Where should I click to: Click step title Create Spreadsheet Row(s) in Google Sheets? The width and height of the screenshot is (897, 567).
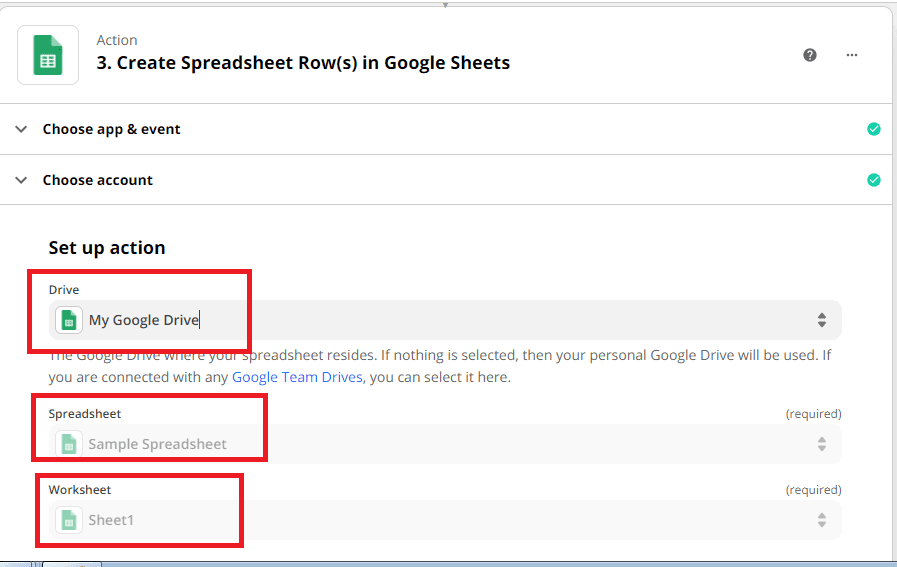(303, 63)
